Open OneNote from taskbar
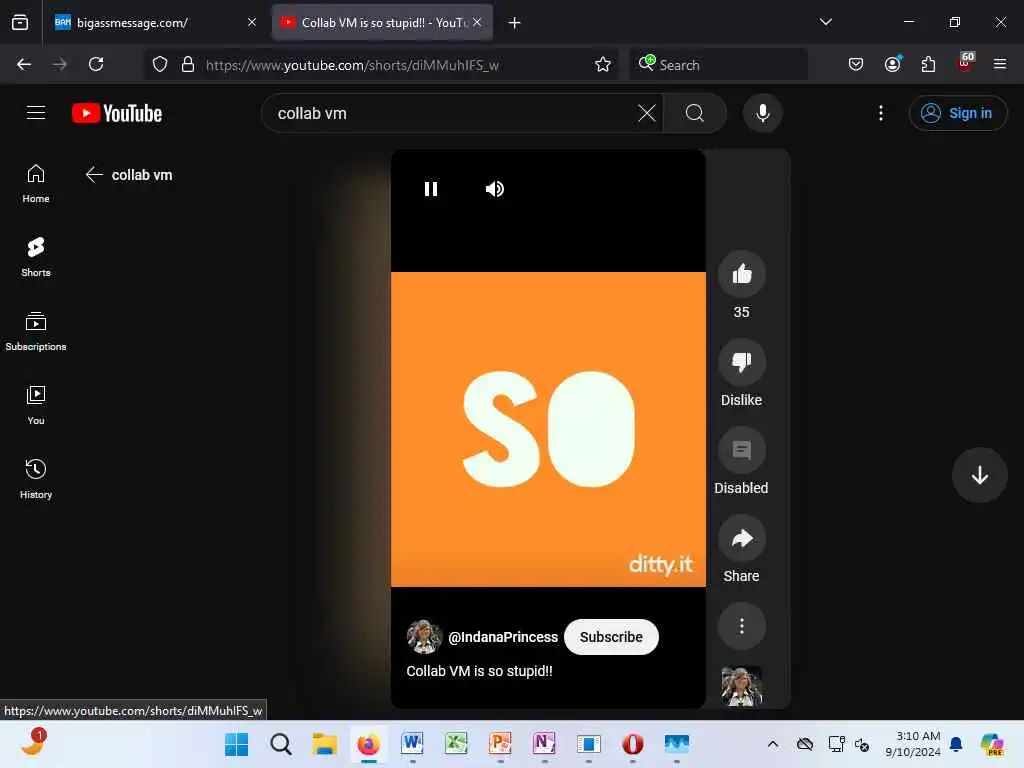The width and height of the screenshot is (1024, 768). pos(544,744)
